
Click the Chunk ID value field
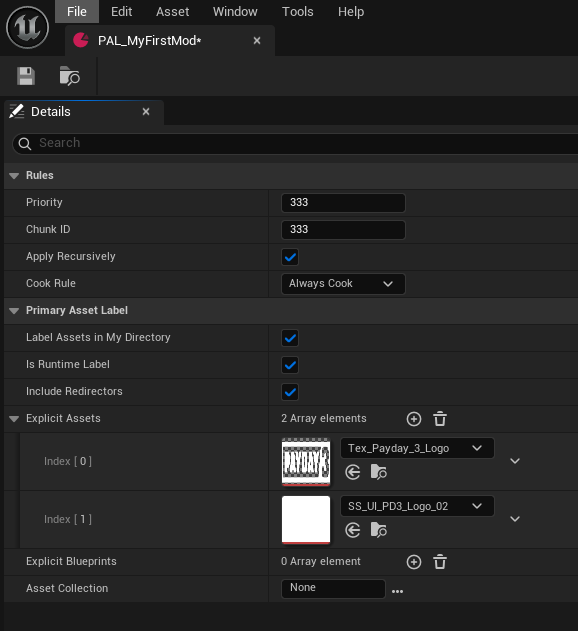[x=343, y=230]
